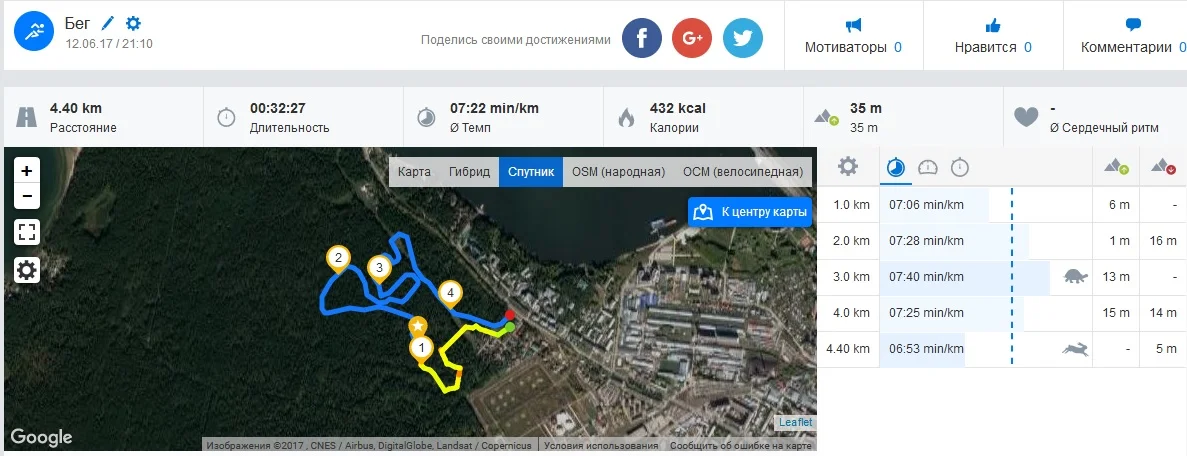The width and height of the screenshot is (1187, 456).
Task: Zoom out the map
Action: point(26,196)
